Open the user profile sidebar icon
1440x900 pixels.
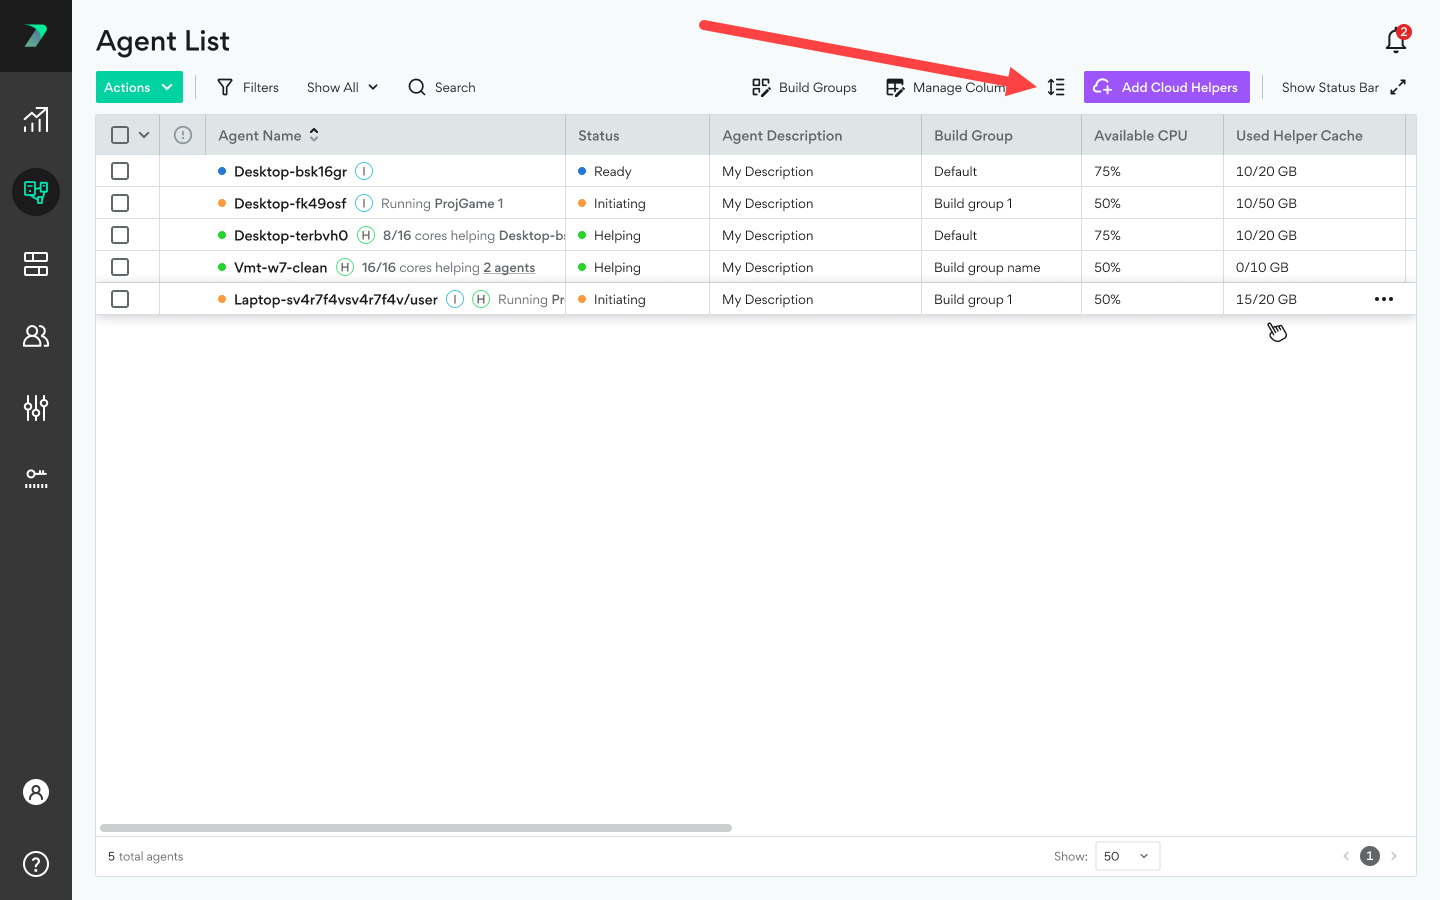coord(36,792)
